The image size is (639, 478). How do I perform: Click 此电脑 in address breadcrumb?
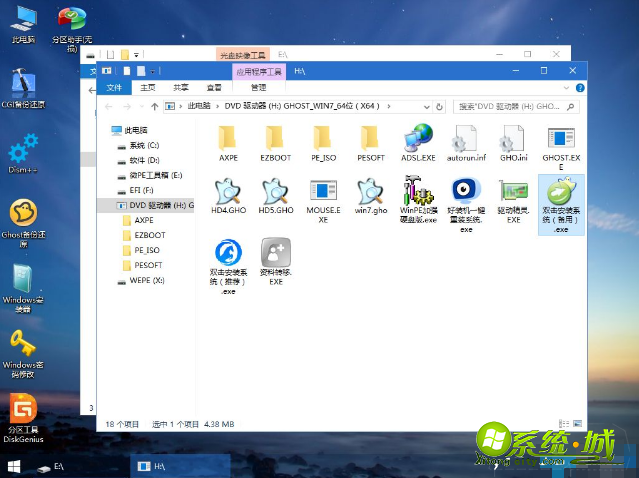(x=198, y=106)
